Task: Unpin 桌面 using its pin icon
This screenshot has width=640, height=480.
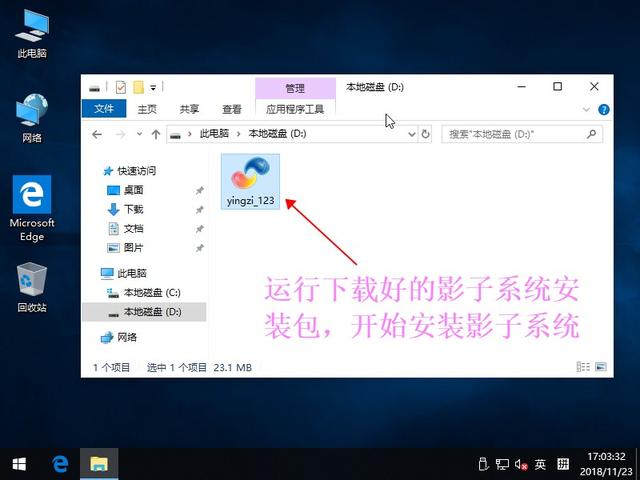Action: pyautogui.click(x=199, y=190)
